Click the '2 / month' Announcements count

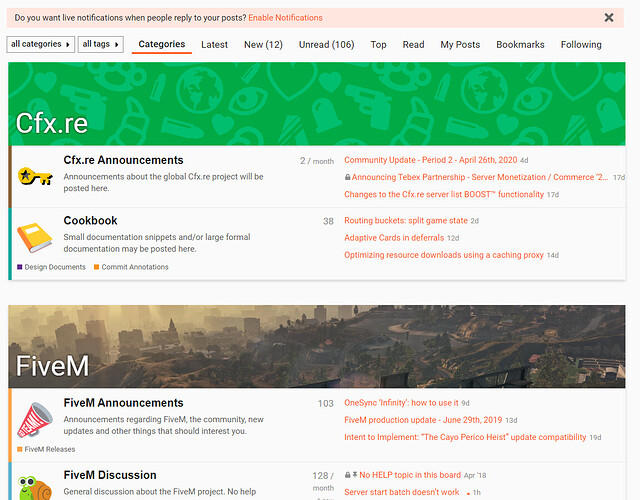coord(317,161)
